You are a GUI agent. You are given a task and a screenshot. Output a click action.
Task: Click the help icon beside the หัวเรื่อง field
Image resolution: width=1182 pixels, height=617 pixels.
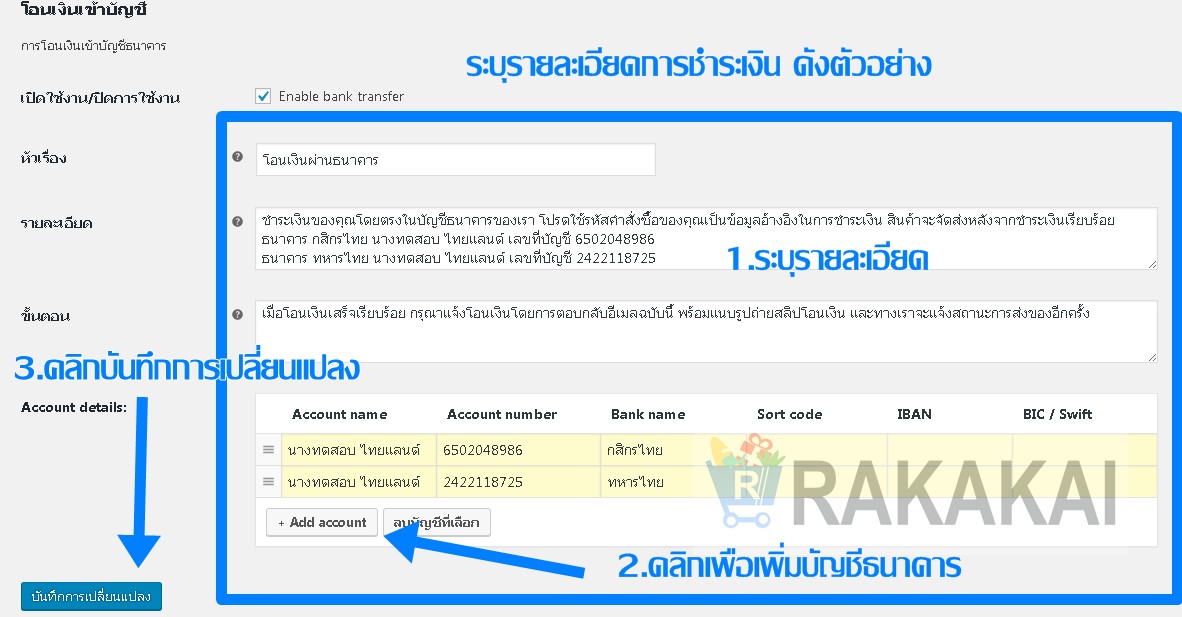click(x=237, y=157)
